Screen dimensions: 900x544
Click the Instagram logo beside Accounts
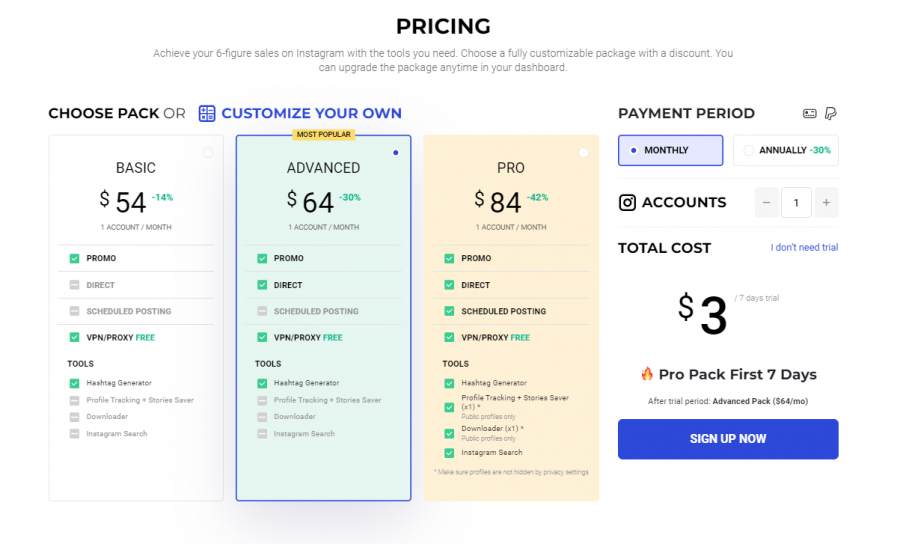click(627, 203)
